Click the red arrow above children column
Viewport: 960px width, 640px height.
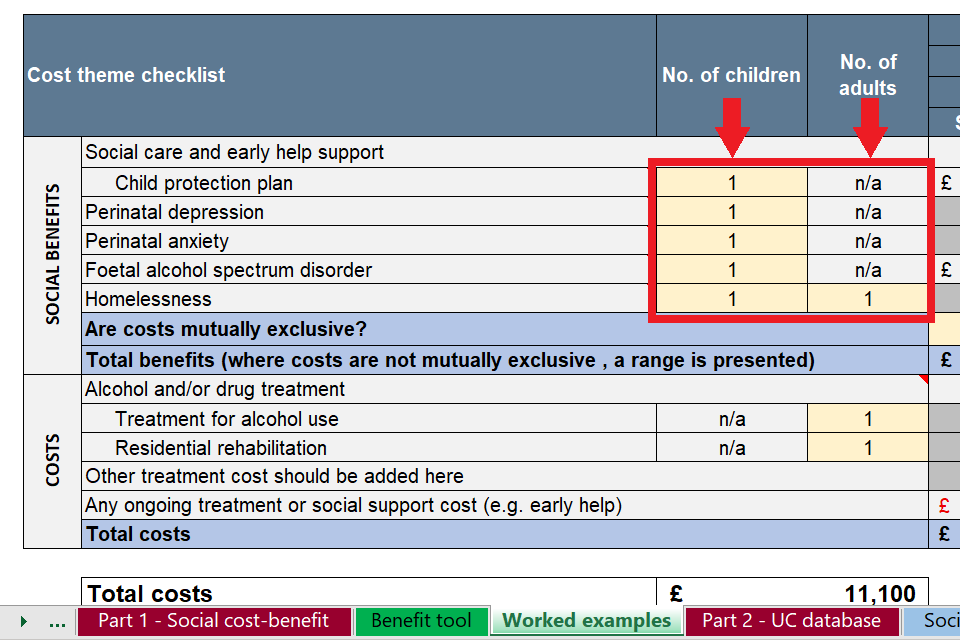(732, 127)
